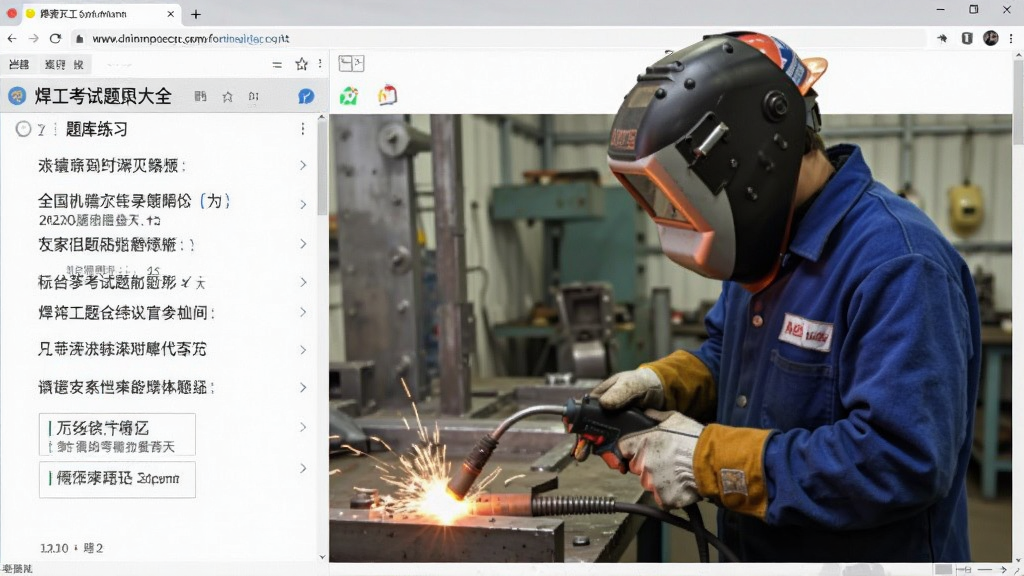Viewport: 1024px width, 576px height.
Task: Click the pin extension icon in the browser toolbar
Action: pos(942,39)
